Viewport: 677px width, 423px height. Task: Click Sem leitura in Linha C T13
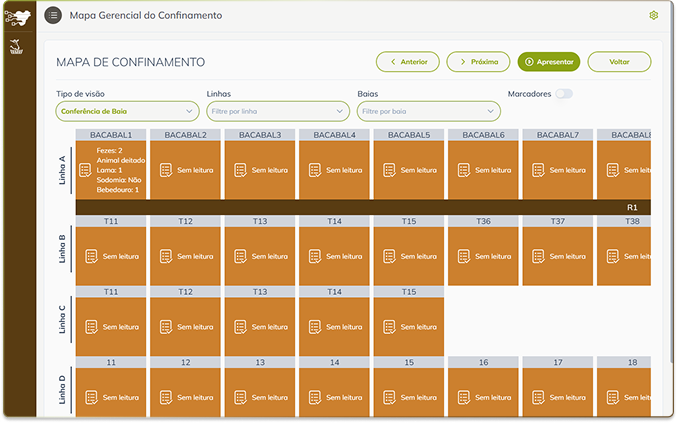(x=270, y=327)
